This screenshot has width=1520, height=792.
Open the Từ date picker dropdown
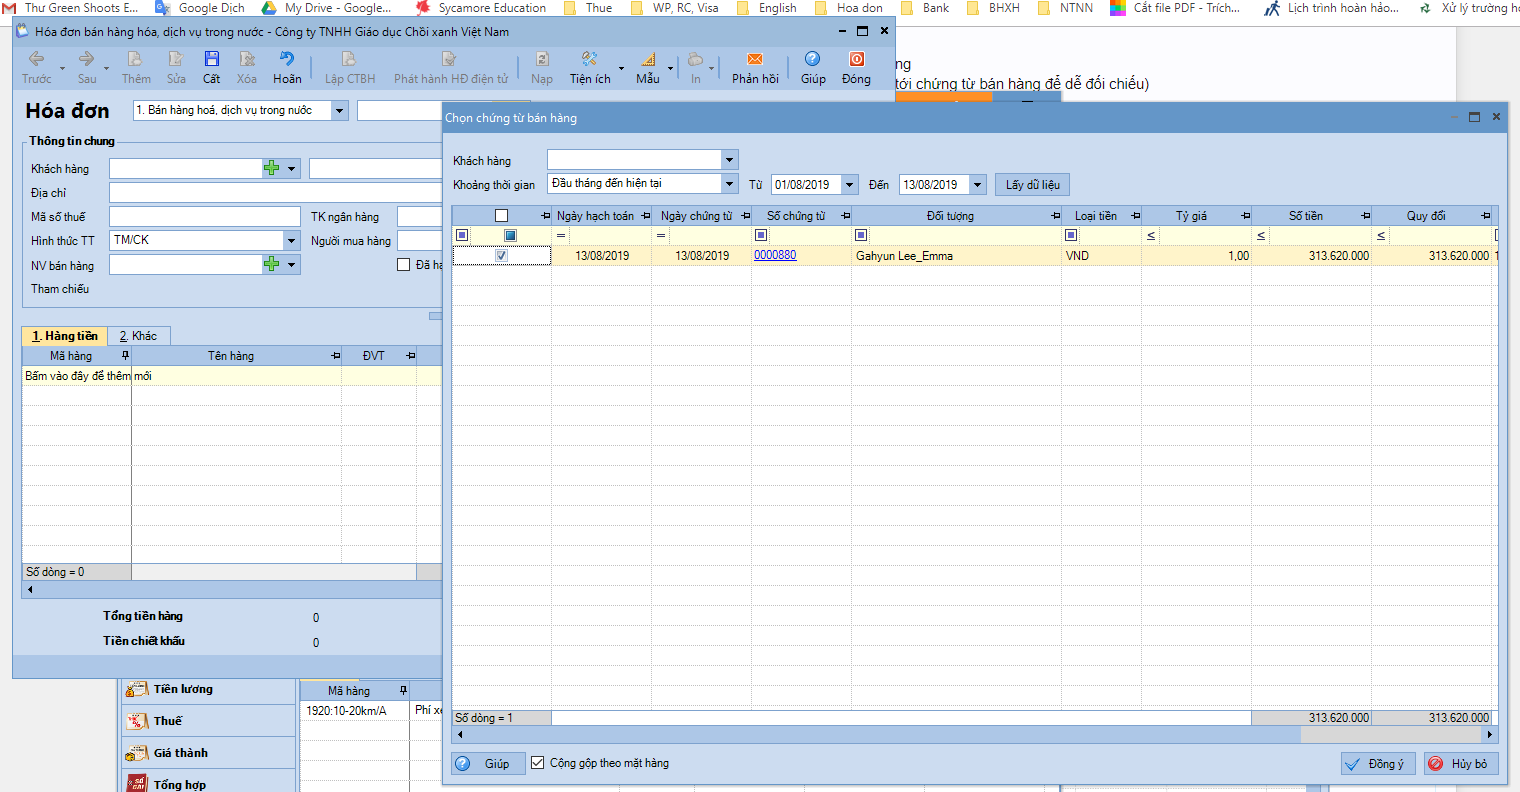click(x=849, y=185)
